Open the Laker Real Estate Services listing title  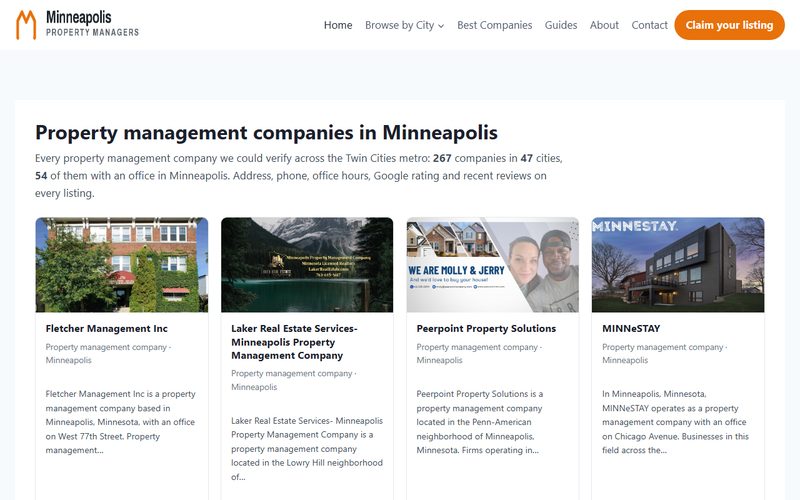294,342
